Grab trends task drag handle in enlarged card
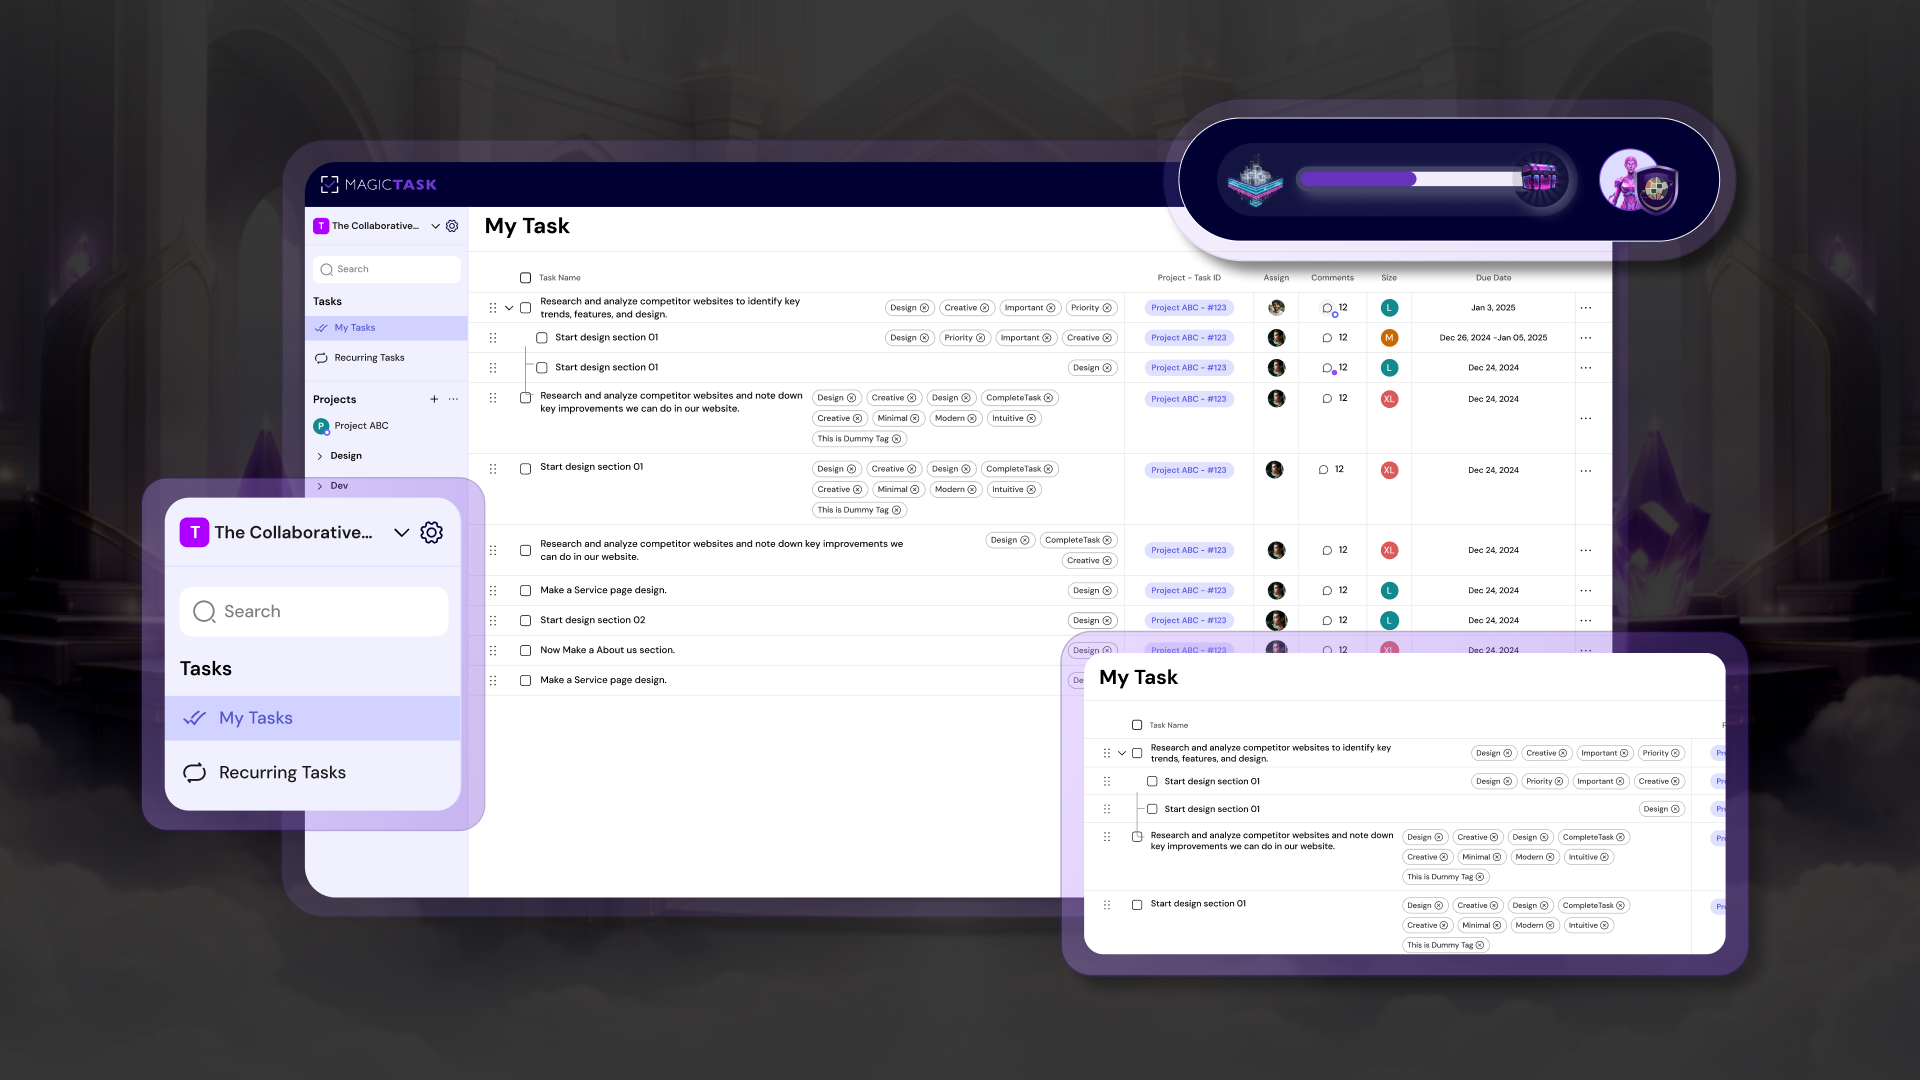1920x1080 pixels. pyautogui.click(x=1107, y=753)
